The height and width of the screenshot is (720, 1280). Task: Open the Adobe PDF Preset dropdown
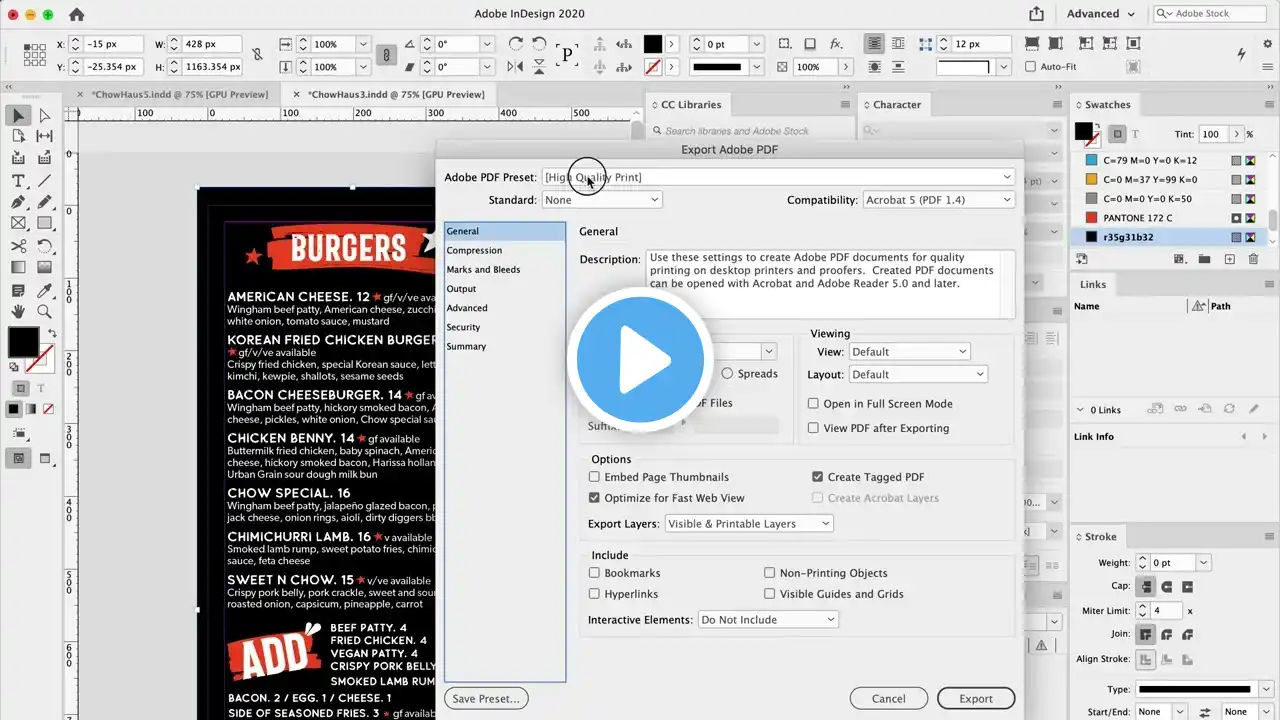[x=778, y=177]
